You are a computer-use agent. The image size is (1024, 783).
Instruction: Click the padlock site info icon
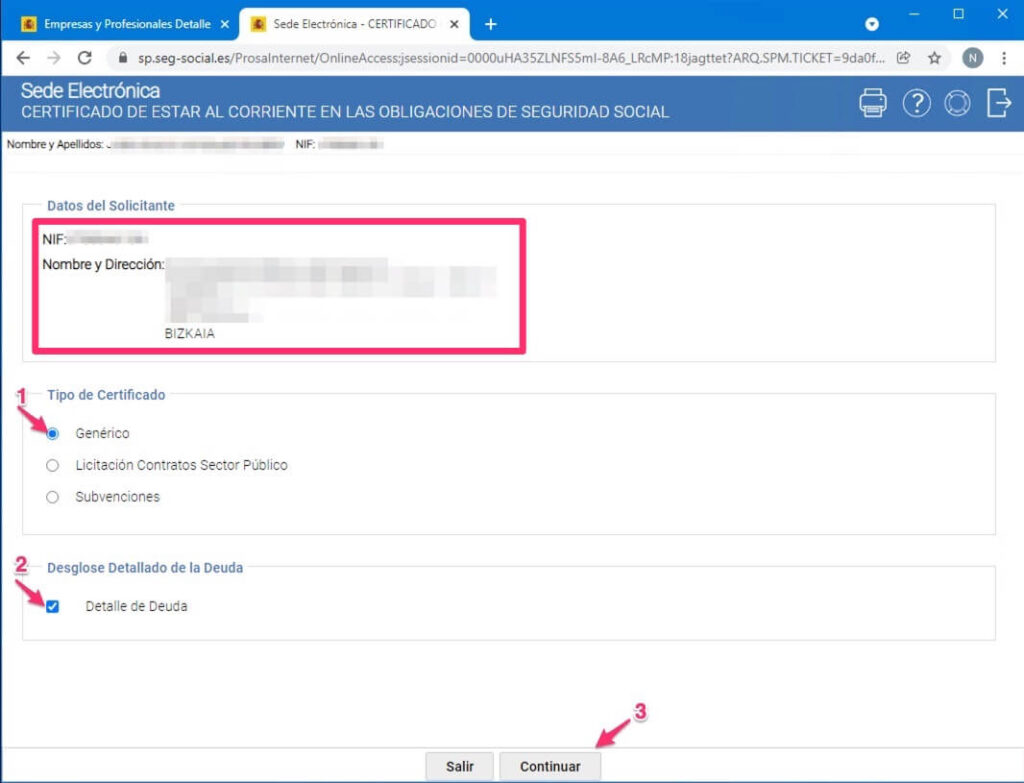(122, 58)
